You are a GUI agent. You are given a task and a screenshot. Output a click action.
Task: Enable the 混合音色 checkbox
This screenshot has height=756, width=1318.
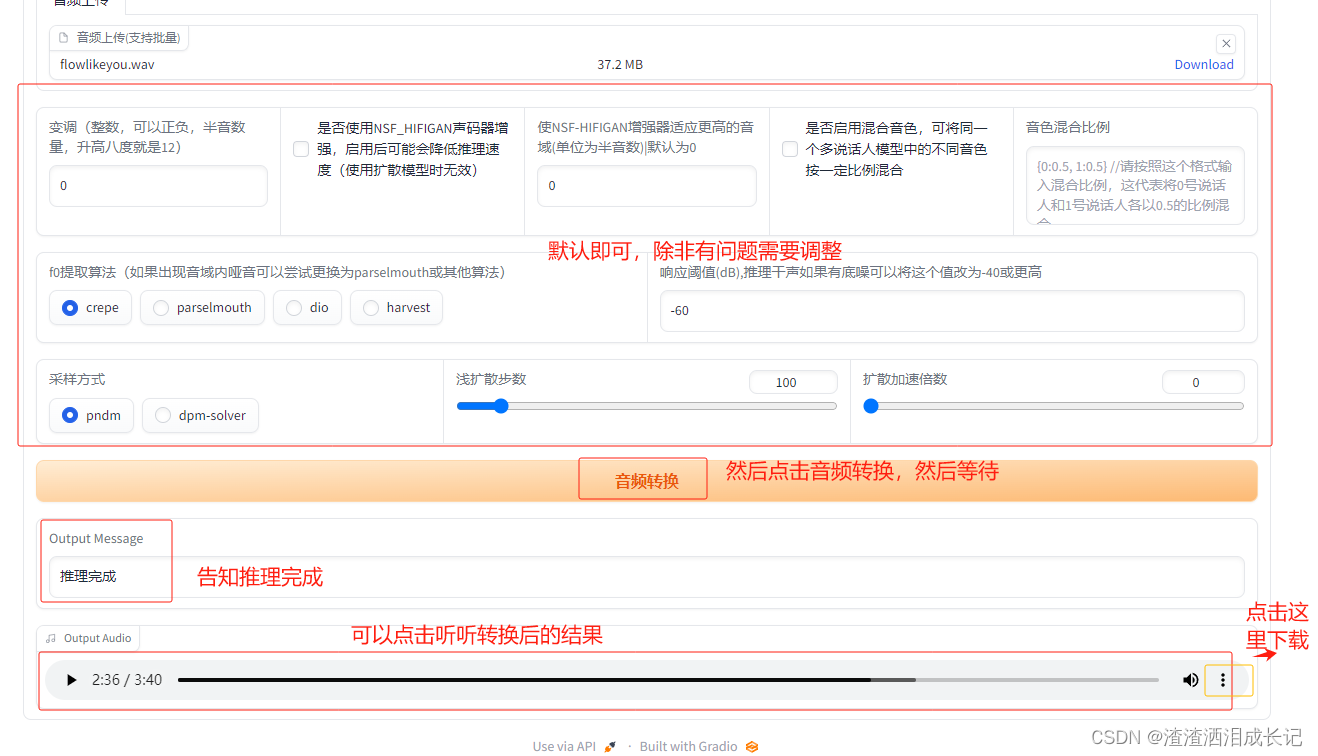tap(787, 148)
